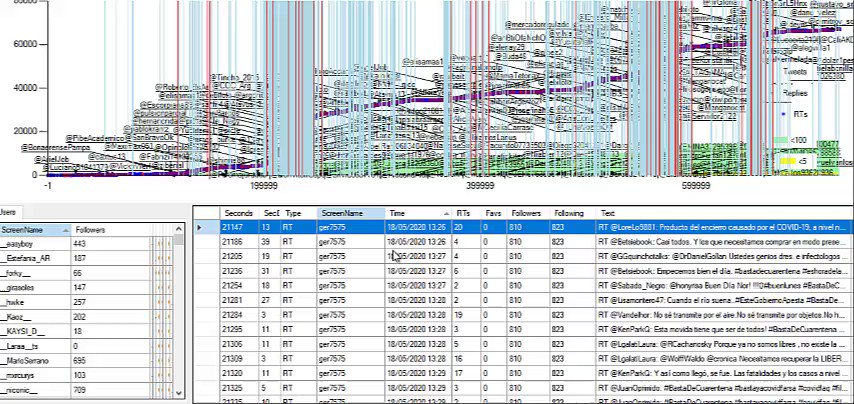Select tweet row with Seconds 21281
854x404 pixels.
(x=524, y=300)
